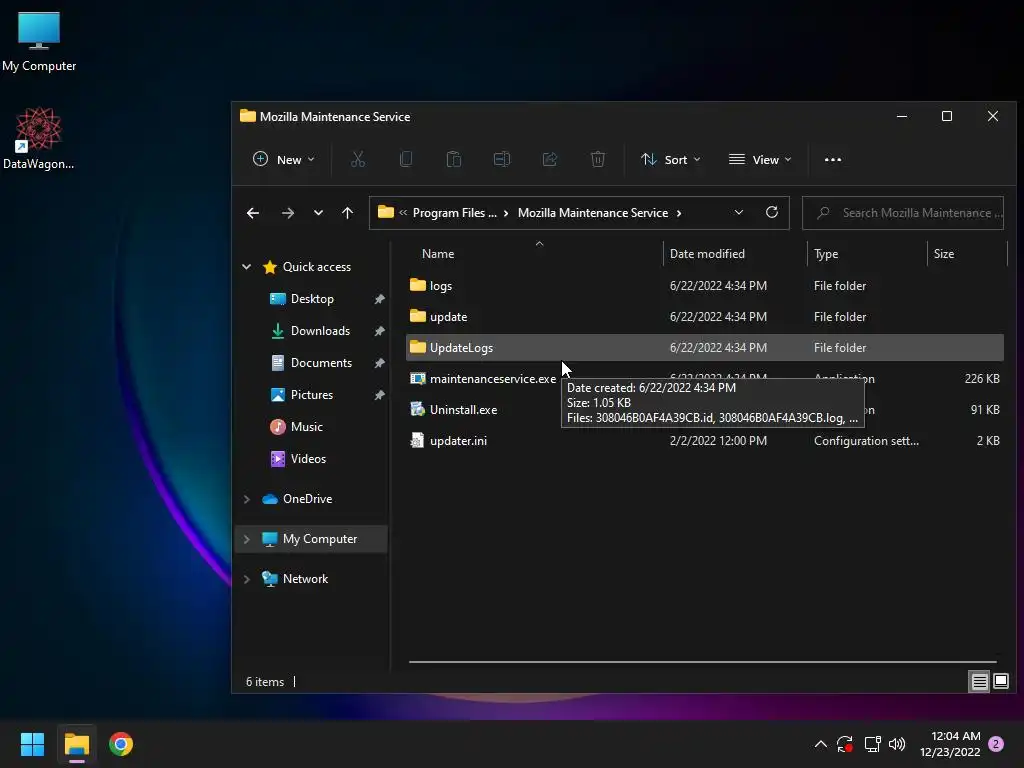Screen dimensions: 1024x768
Task: Select the update folder
Action: (x=705, y=317)
